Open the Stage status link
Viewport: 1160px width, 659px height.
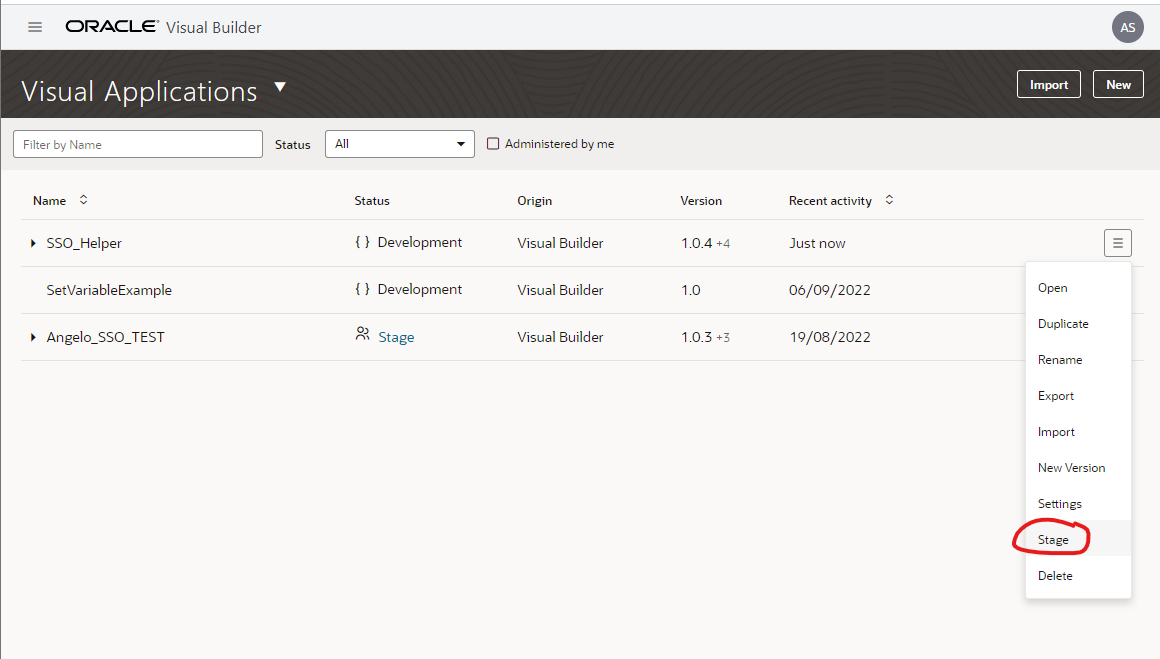pos(396,337)
